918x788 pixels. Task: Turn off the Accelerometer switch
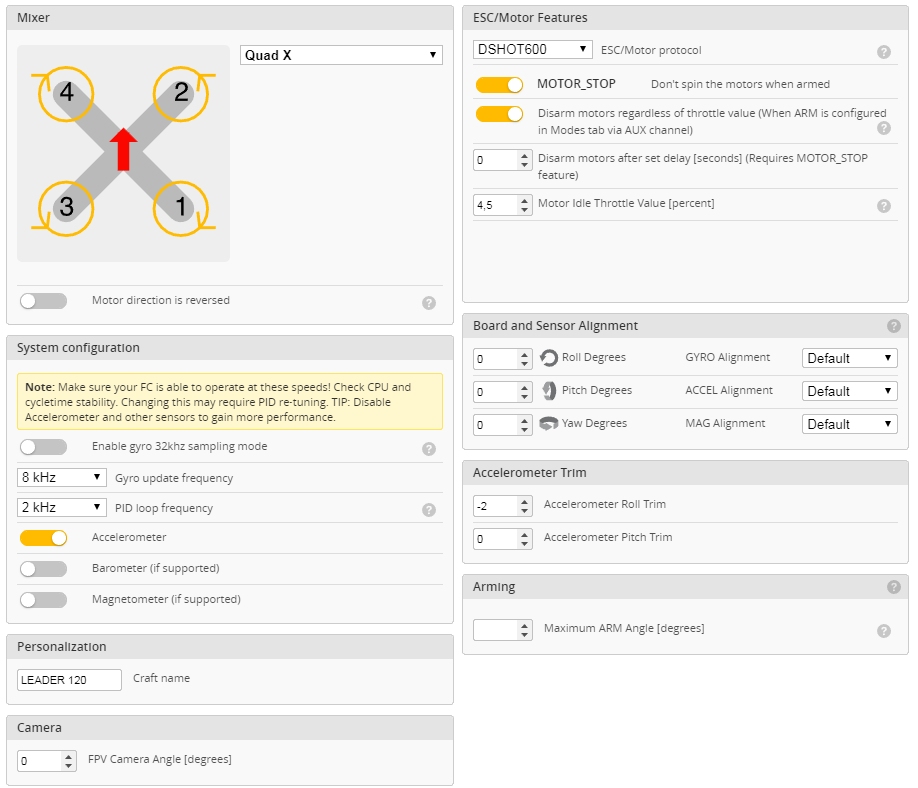pyautogui.click(x=43, y=538)
